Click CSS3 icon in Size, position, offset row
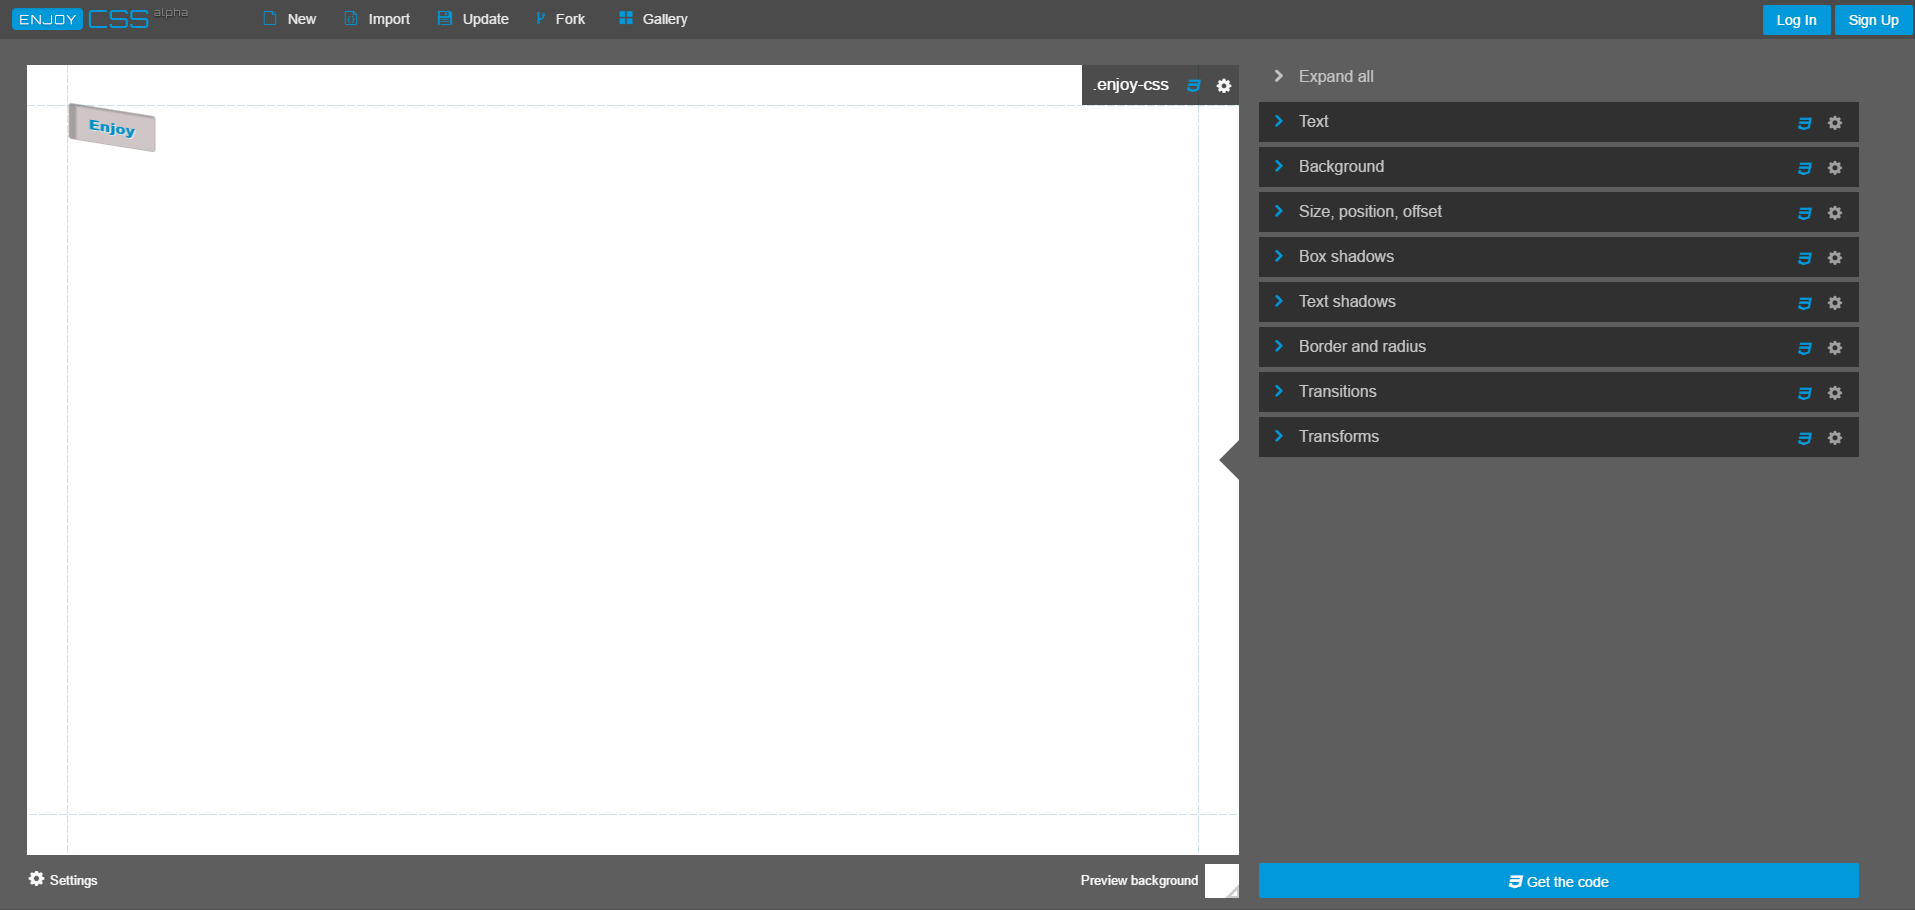 [1805, 213]
